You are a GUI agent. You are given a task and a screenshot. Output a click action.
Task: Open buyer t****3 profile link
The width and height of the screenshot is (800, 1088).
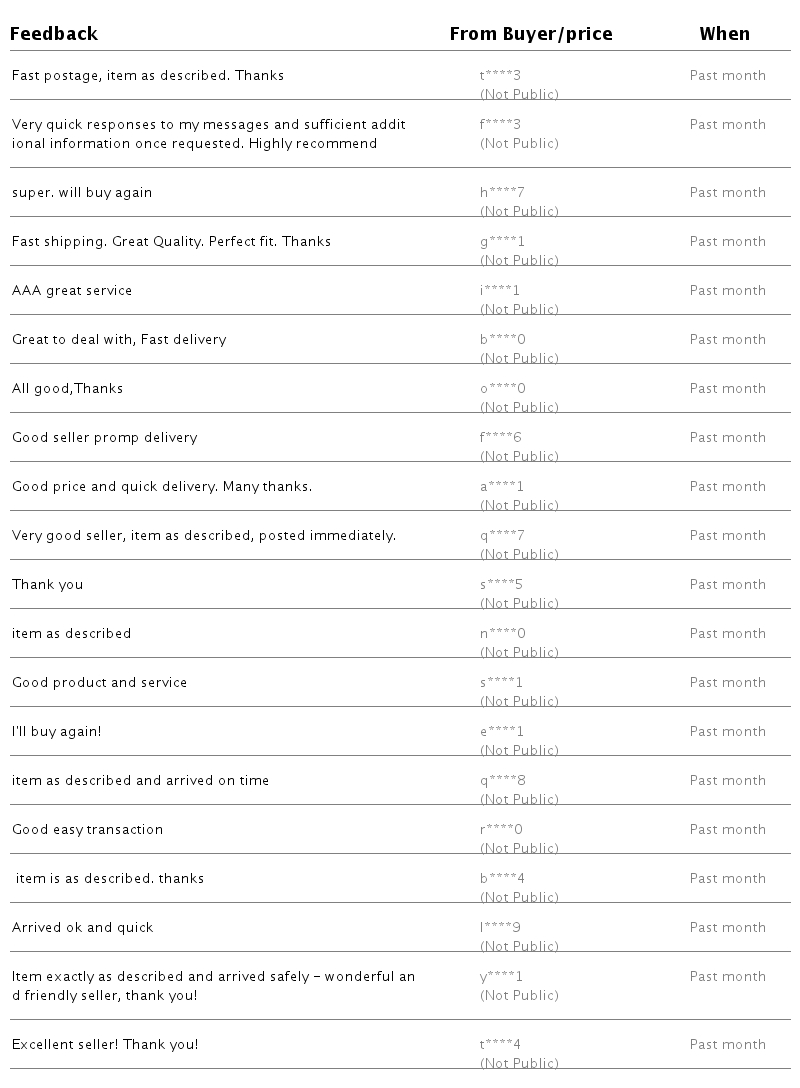point(501,76)
